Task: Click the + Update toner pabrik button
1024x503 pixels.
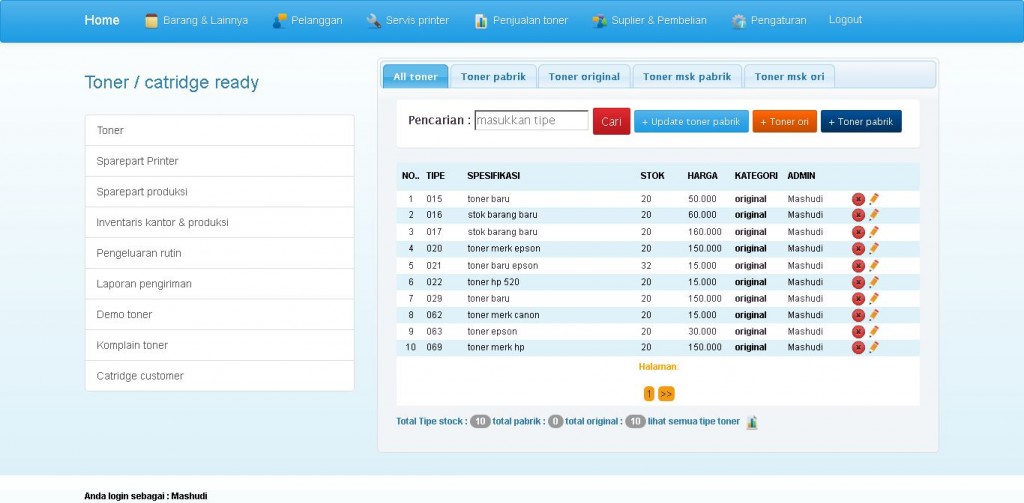Action: 691,122
